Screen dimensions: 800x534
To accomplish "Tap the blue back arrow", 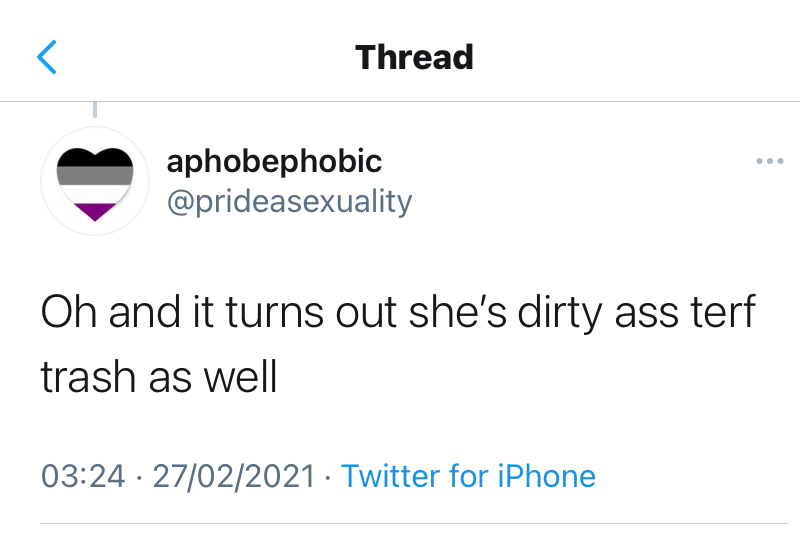I will [47, 57].
